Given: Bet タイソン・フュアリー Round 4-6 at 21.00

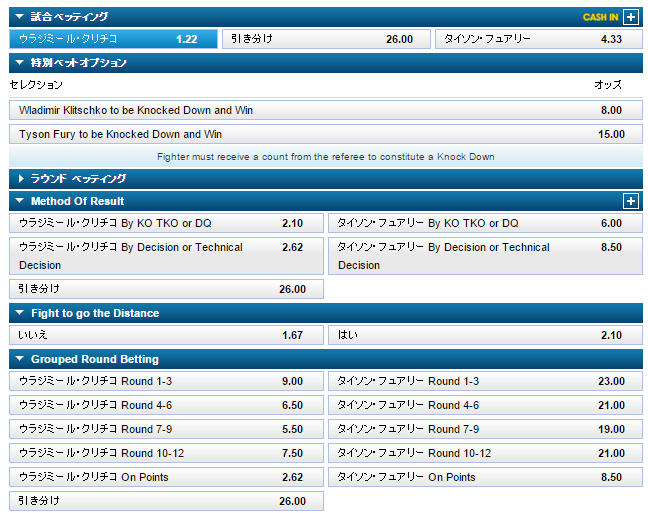Looking at the screenshot, I should (486, 405).
